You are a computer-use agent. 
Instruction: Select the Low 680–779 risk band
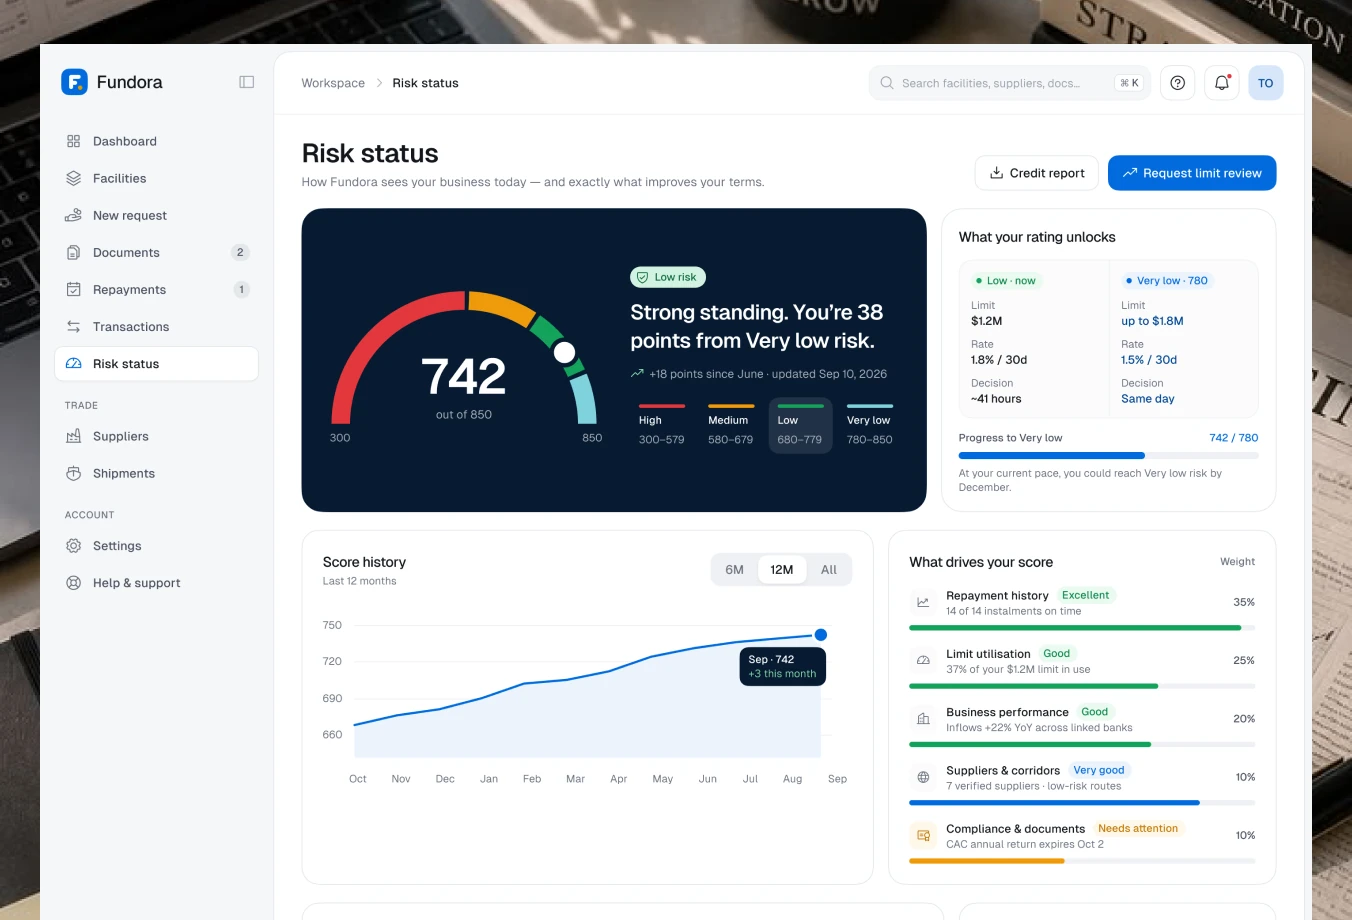800,426
